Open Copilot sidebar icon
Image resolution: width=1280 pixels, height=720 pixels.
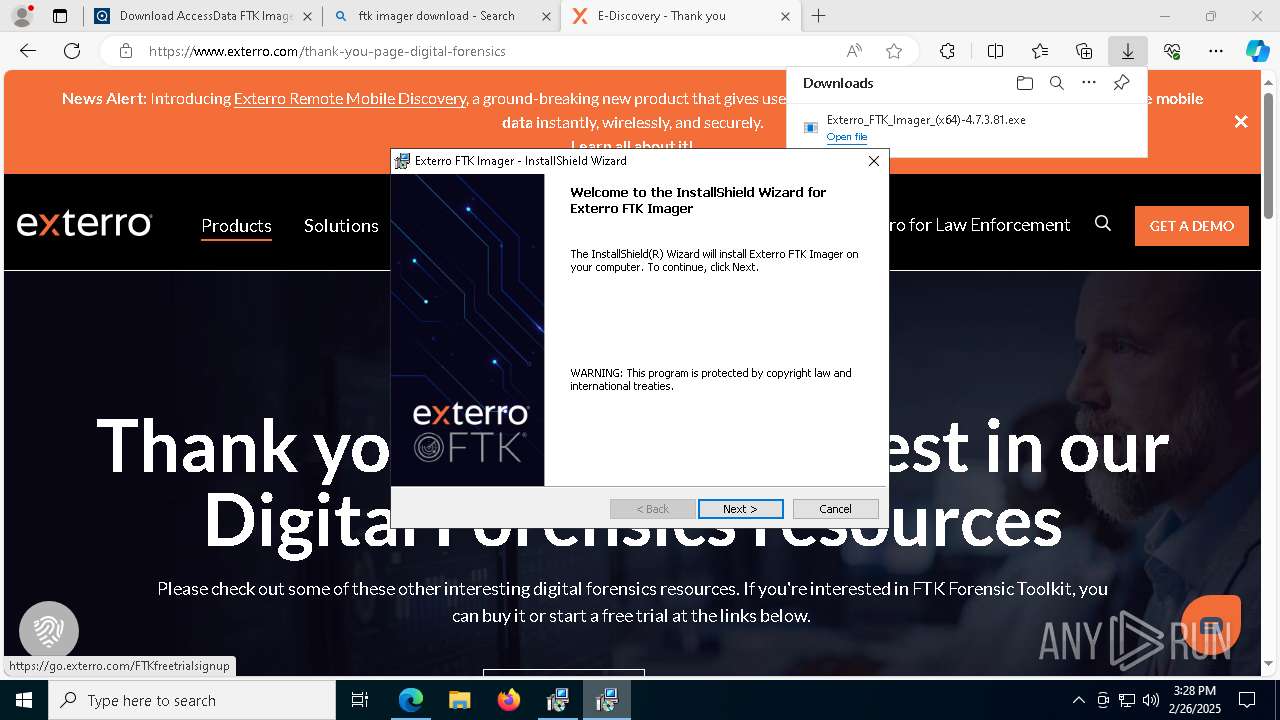pyautogui.click(x=1257, y=51)
